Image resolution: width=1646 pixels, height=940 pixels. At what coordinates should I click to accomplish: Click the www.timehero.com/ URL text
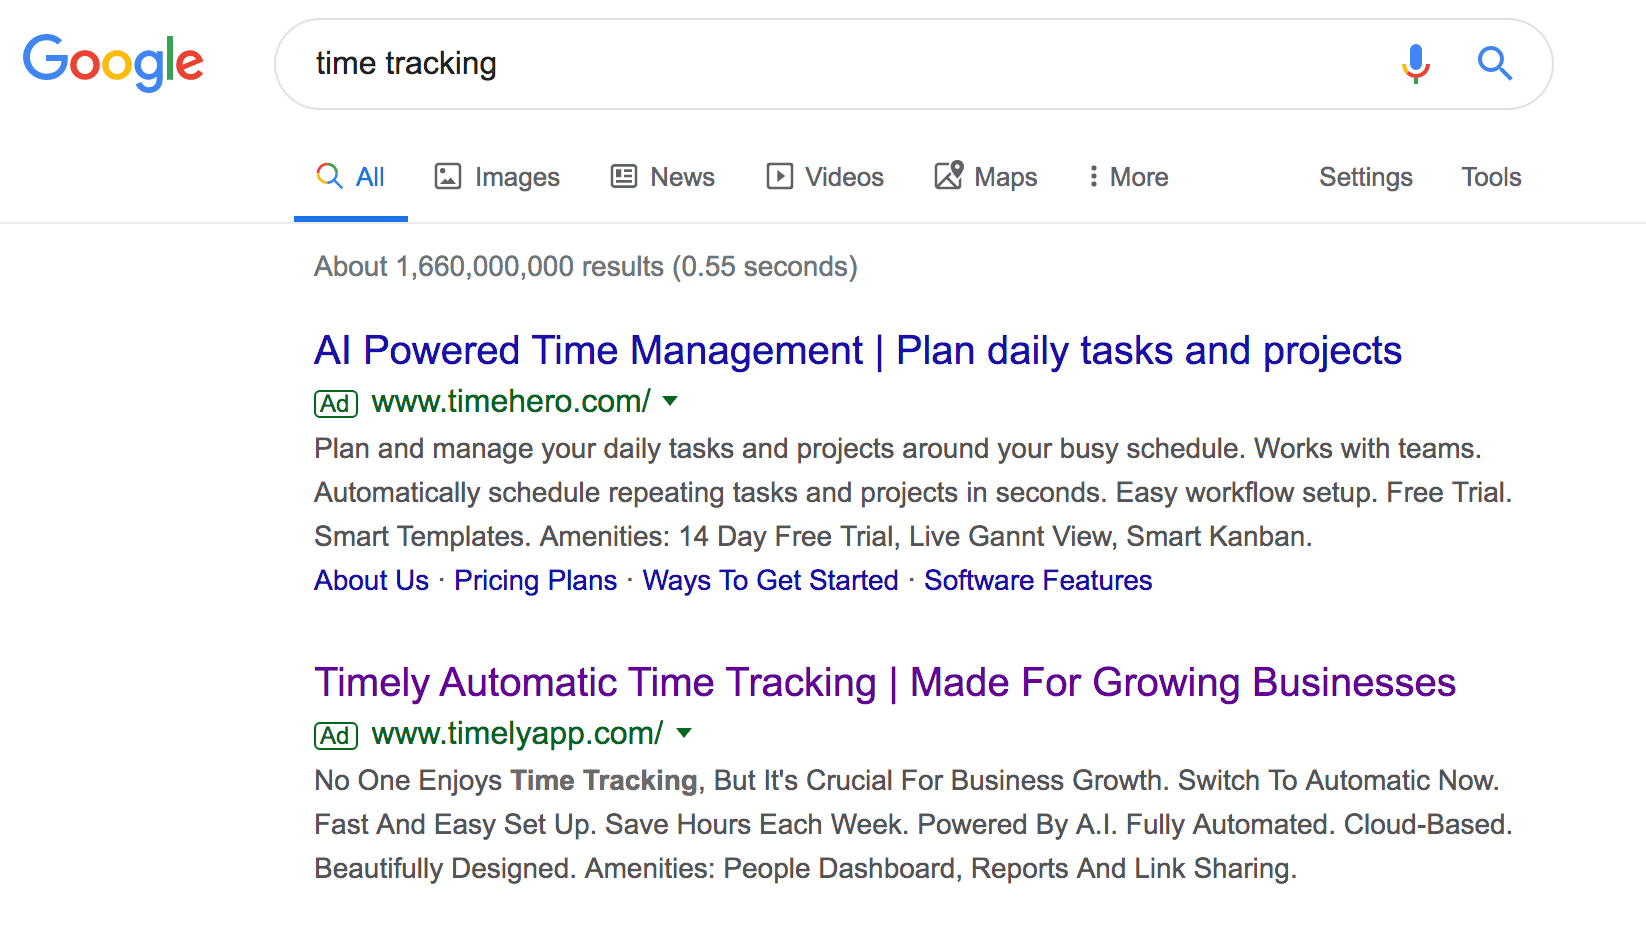pyautogui.click(x=511, y=401)
